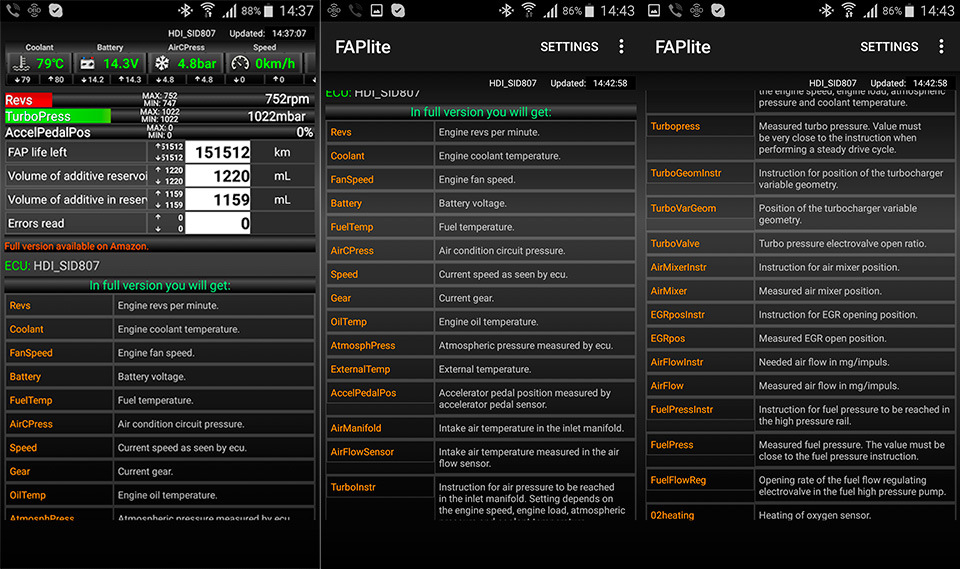Tap the battery icon showing 14.3V
Viewport: 960px width, 569px height.
(88, 63)
